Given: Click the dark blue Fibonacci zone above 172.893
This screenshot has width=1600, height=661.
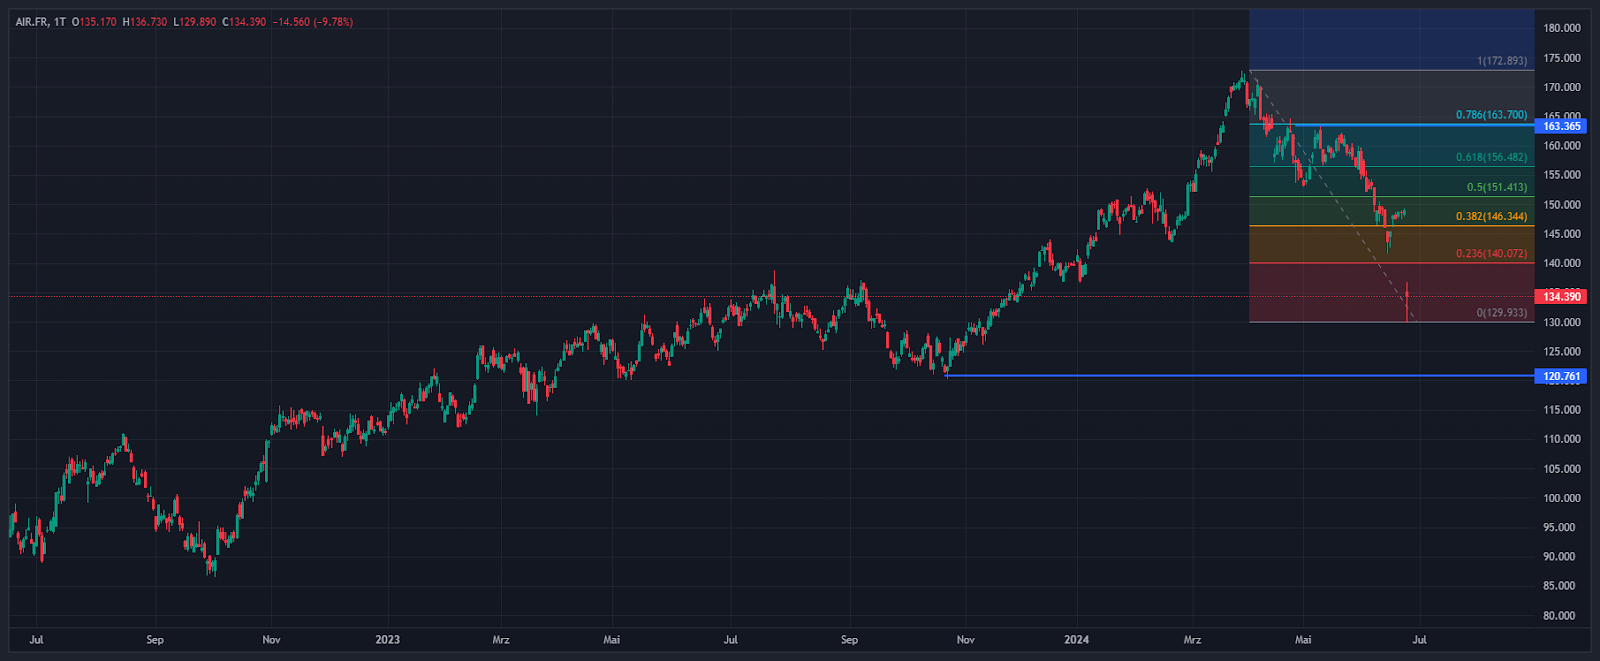Looking at the screenshot, I should (1390, 38).
